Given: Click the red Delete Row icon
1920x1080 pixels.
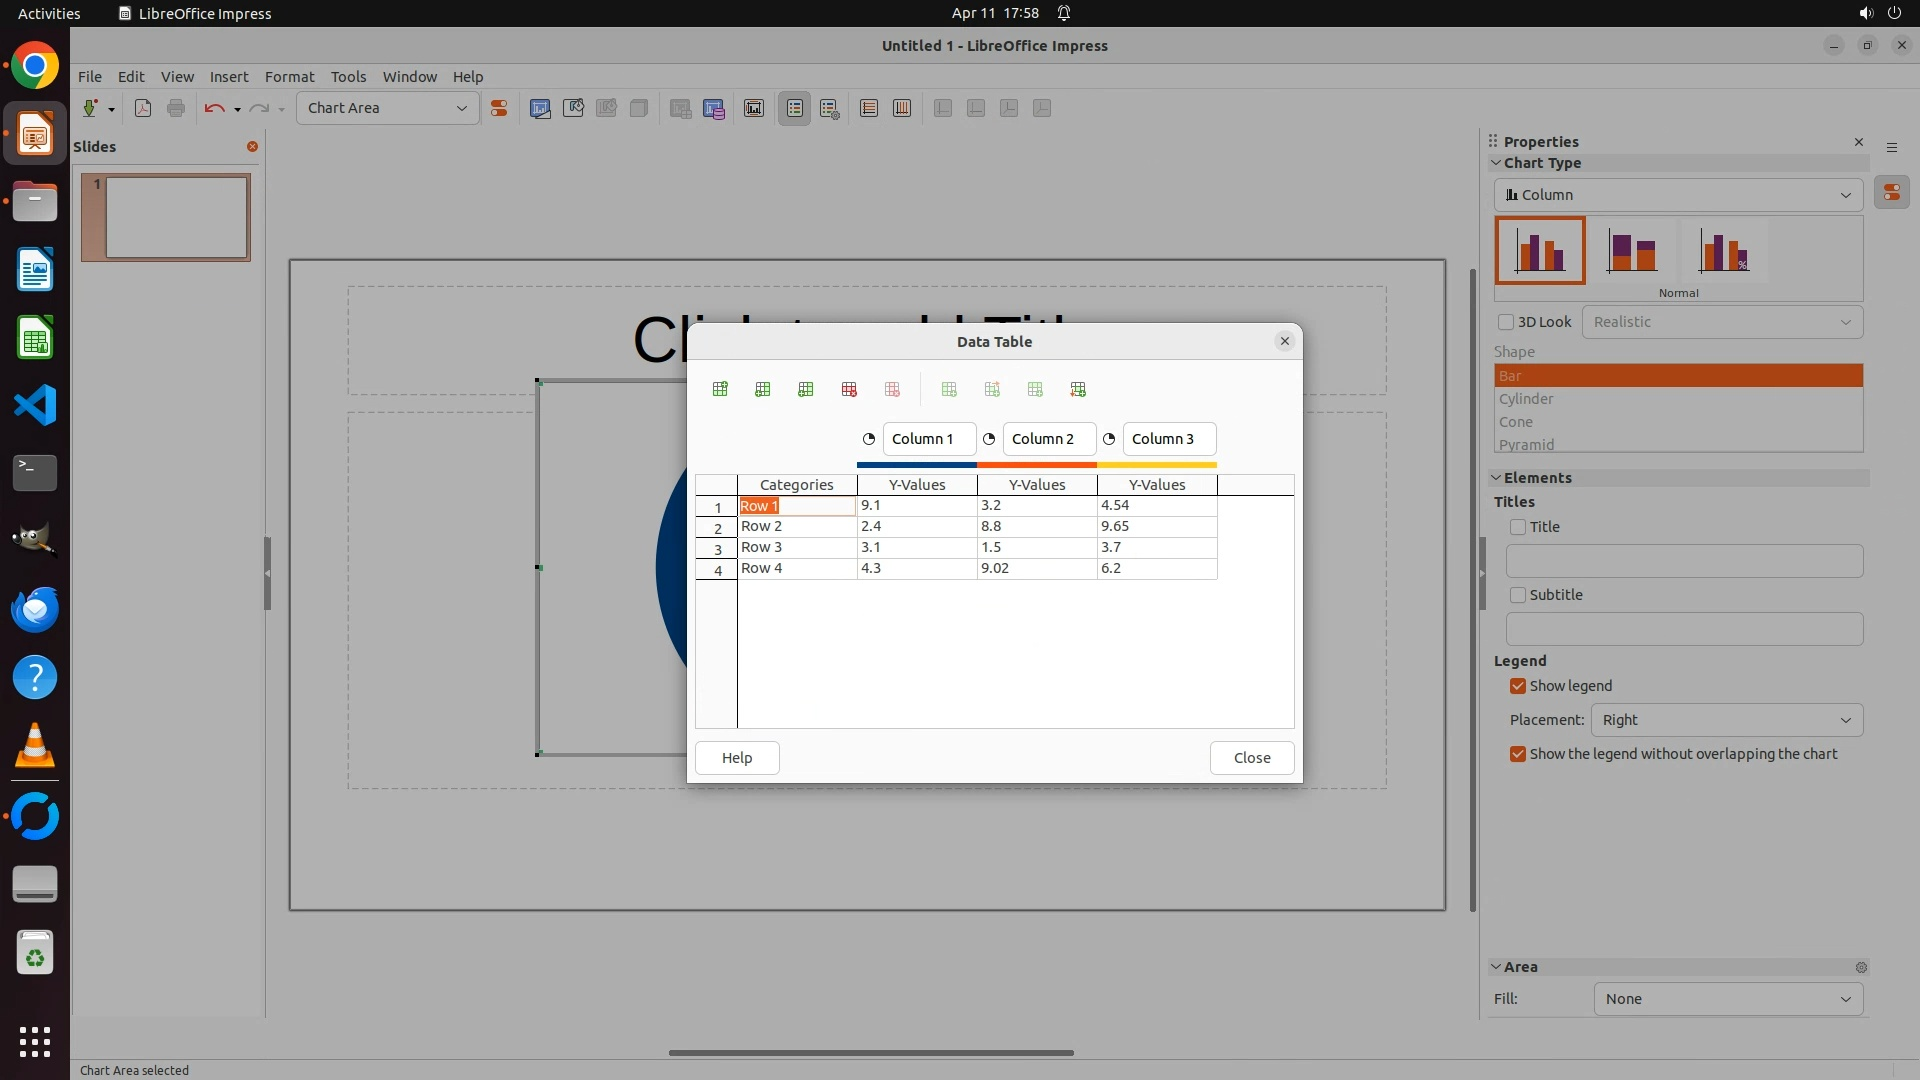Looking at the screenshot, I should [849, 389].
